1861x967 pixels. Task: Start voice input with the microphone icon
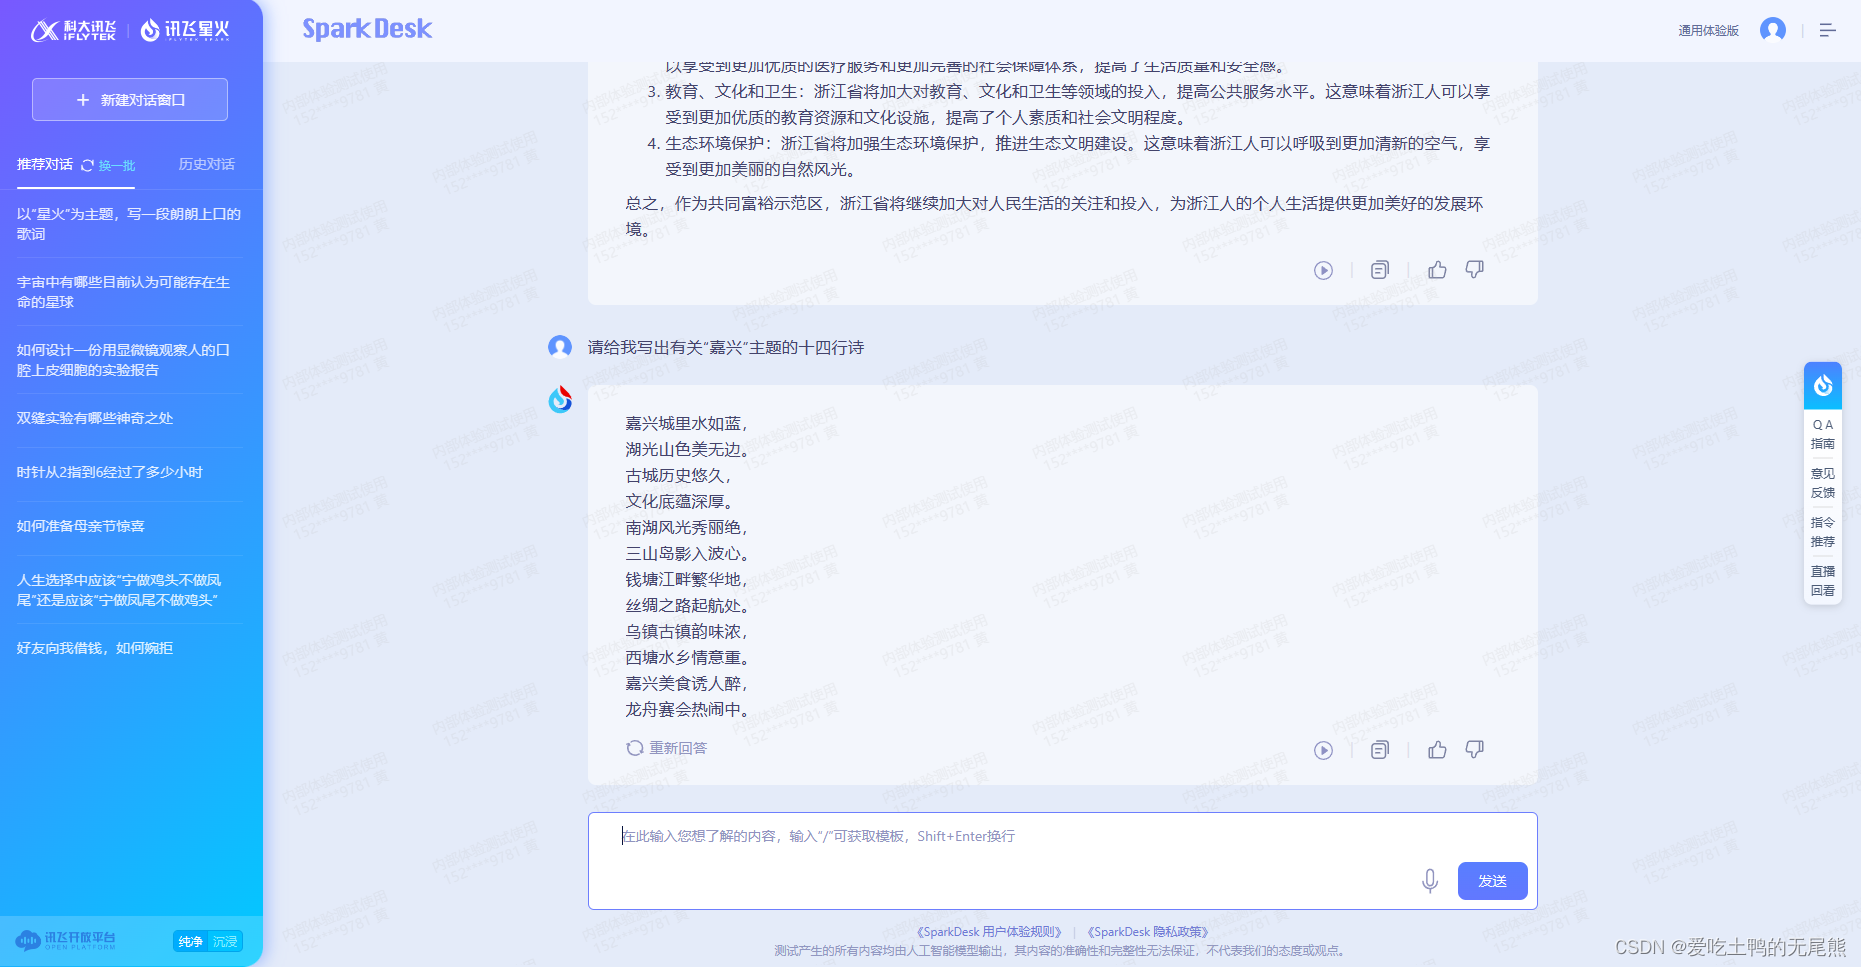[1430, 881]
